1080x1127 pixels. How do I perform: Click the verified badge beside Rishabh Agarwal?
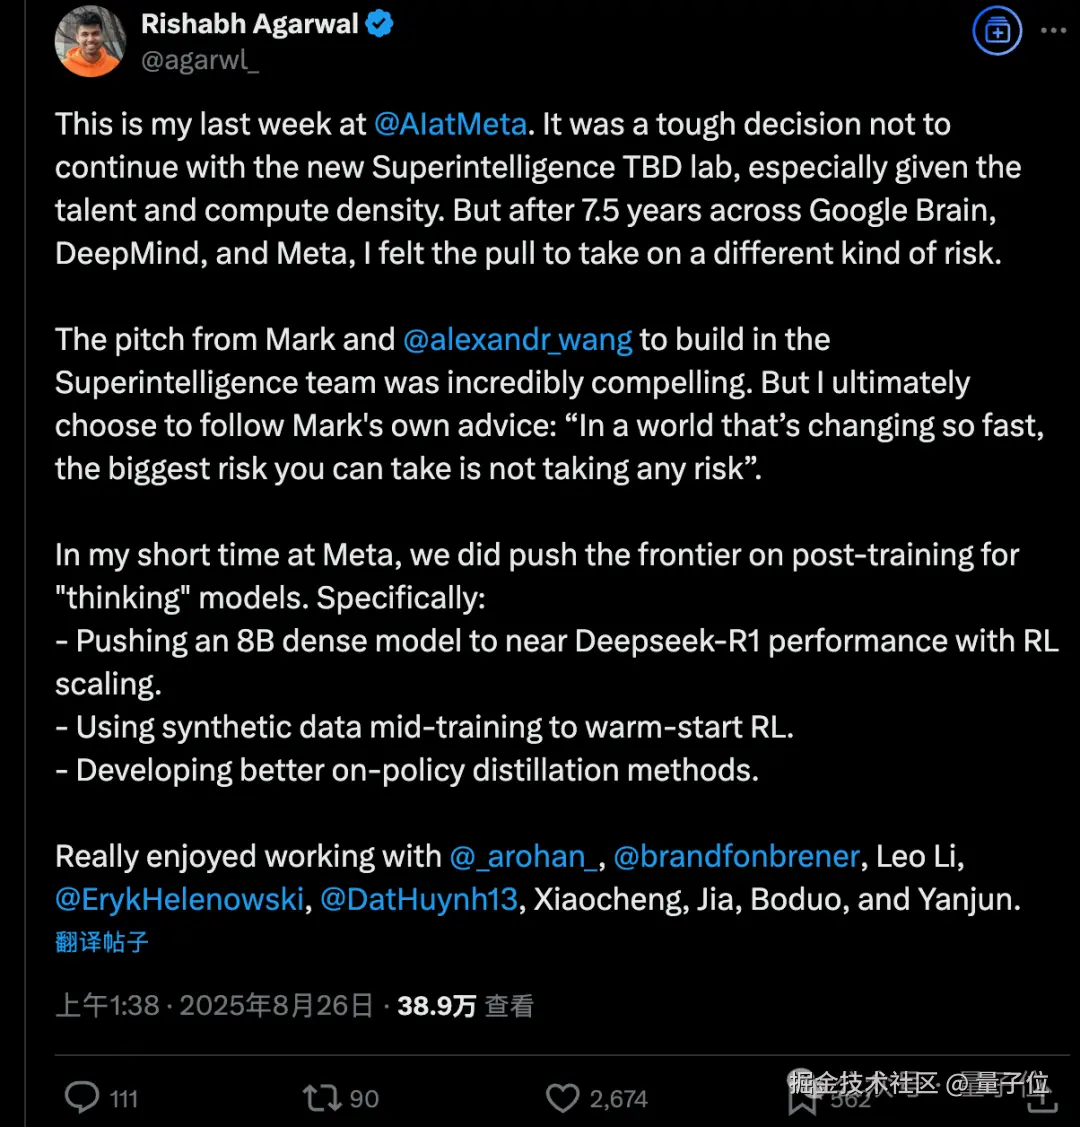(x=379, y=24)
